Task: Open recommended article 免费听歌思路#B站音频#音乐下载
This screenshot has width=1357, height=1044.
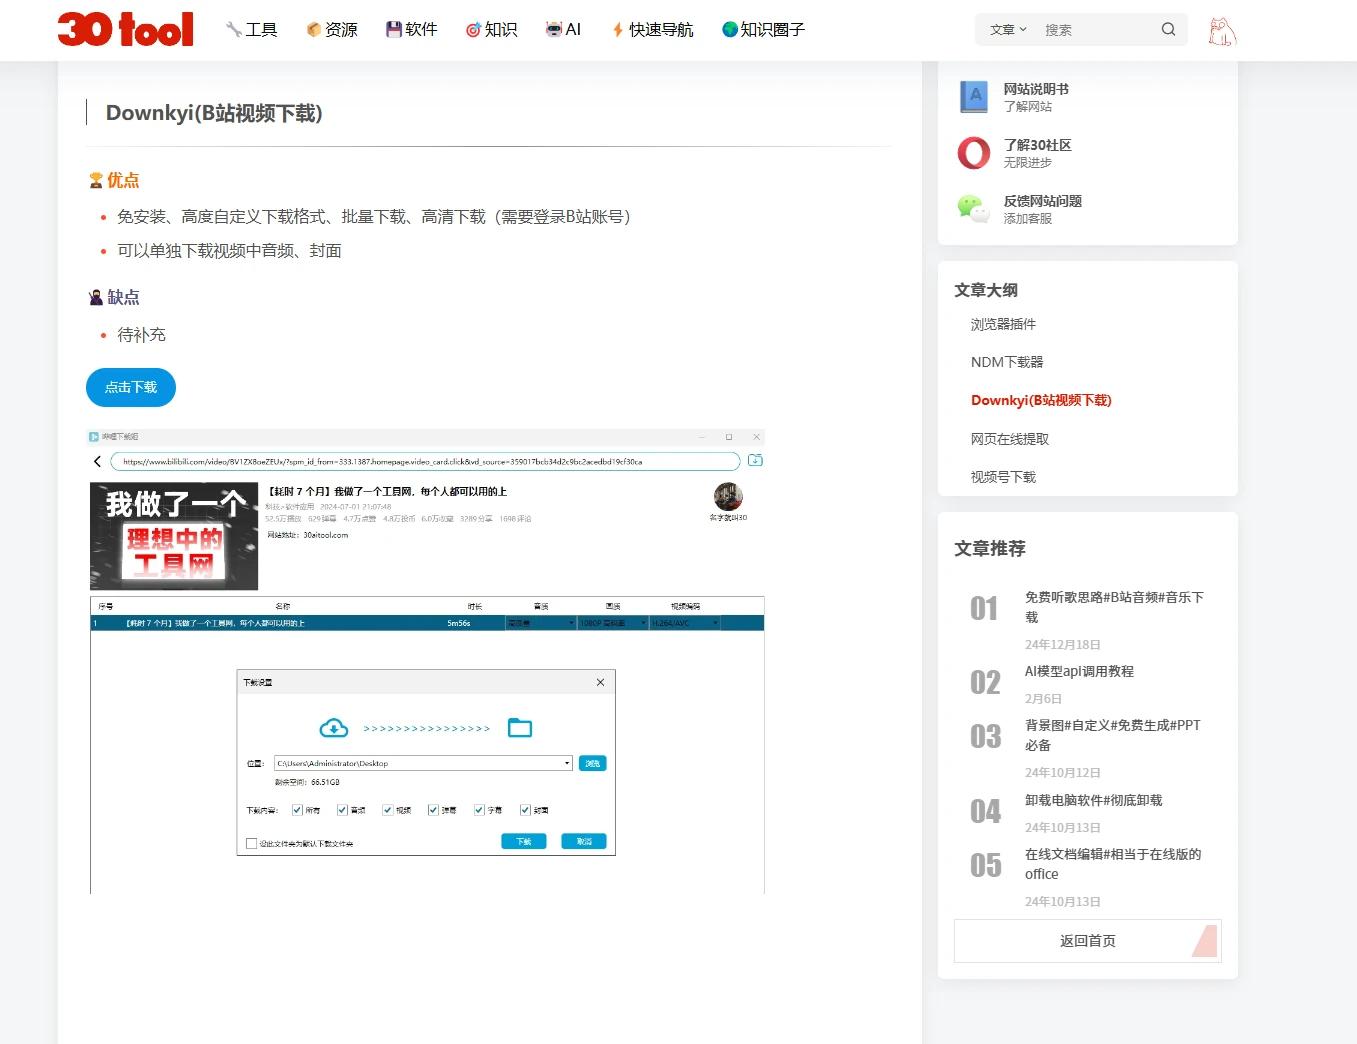Action: (x=1114, y=607)
